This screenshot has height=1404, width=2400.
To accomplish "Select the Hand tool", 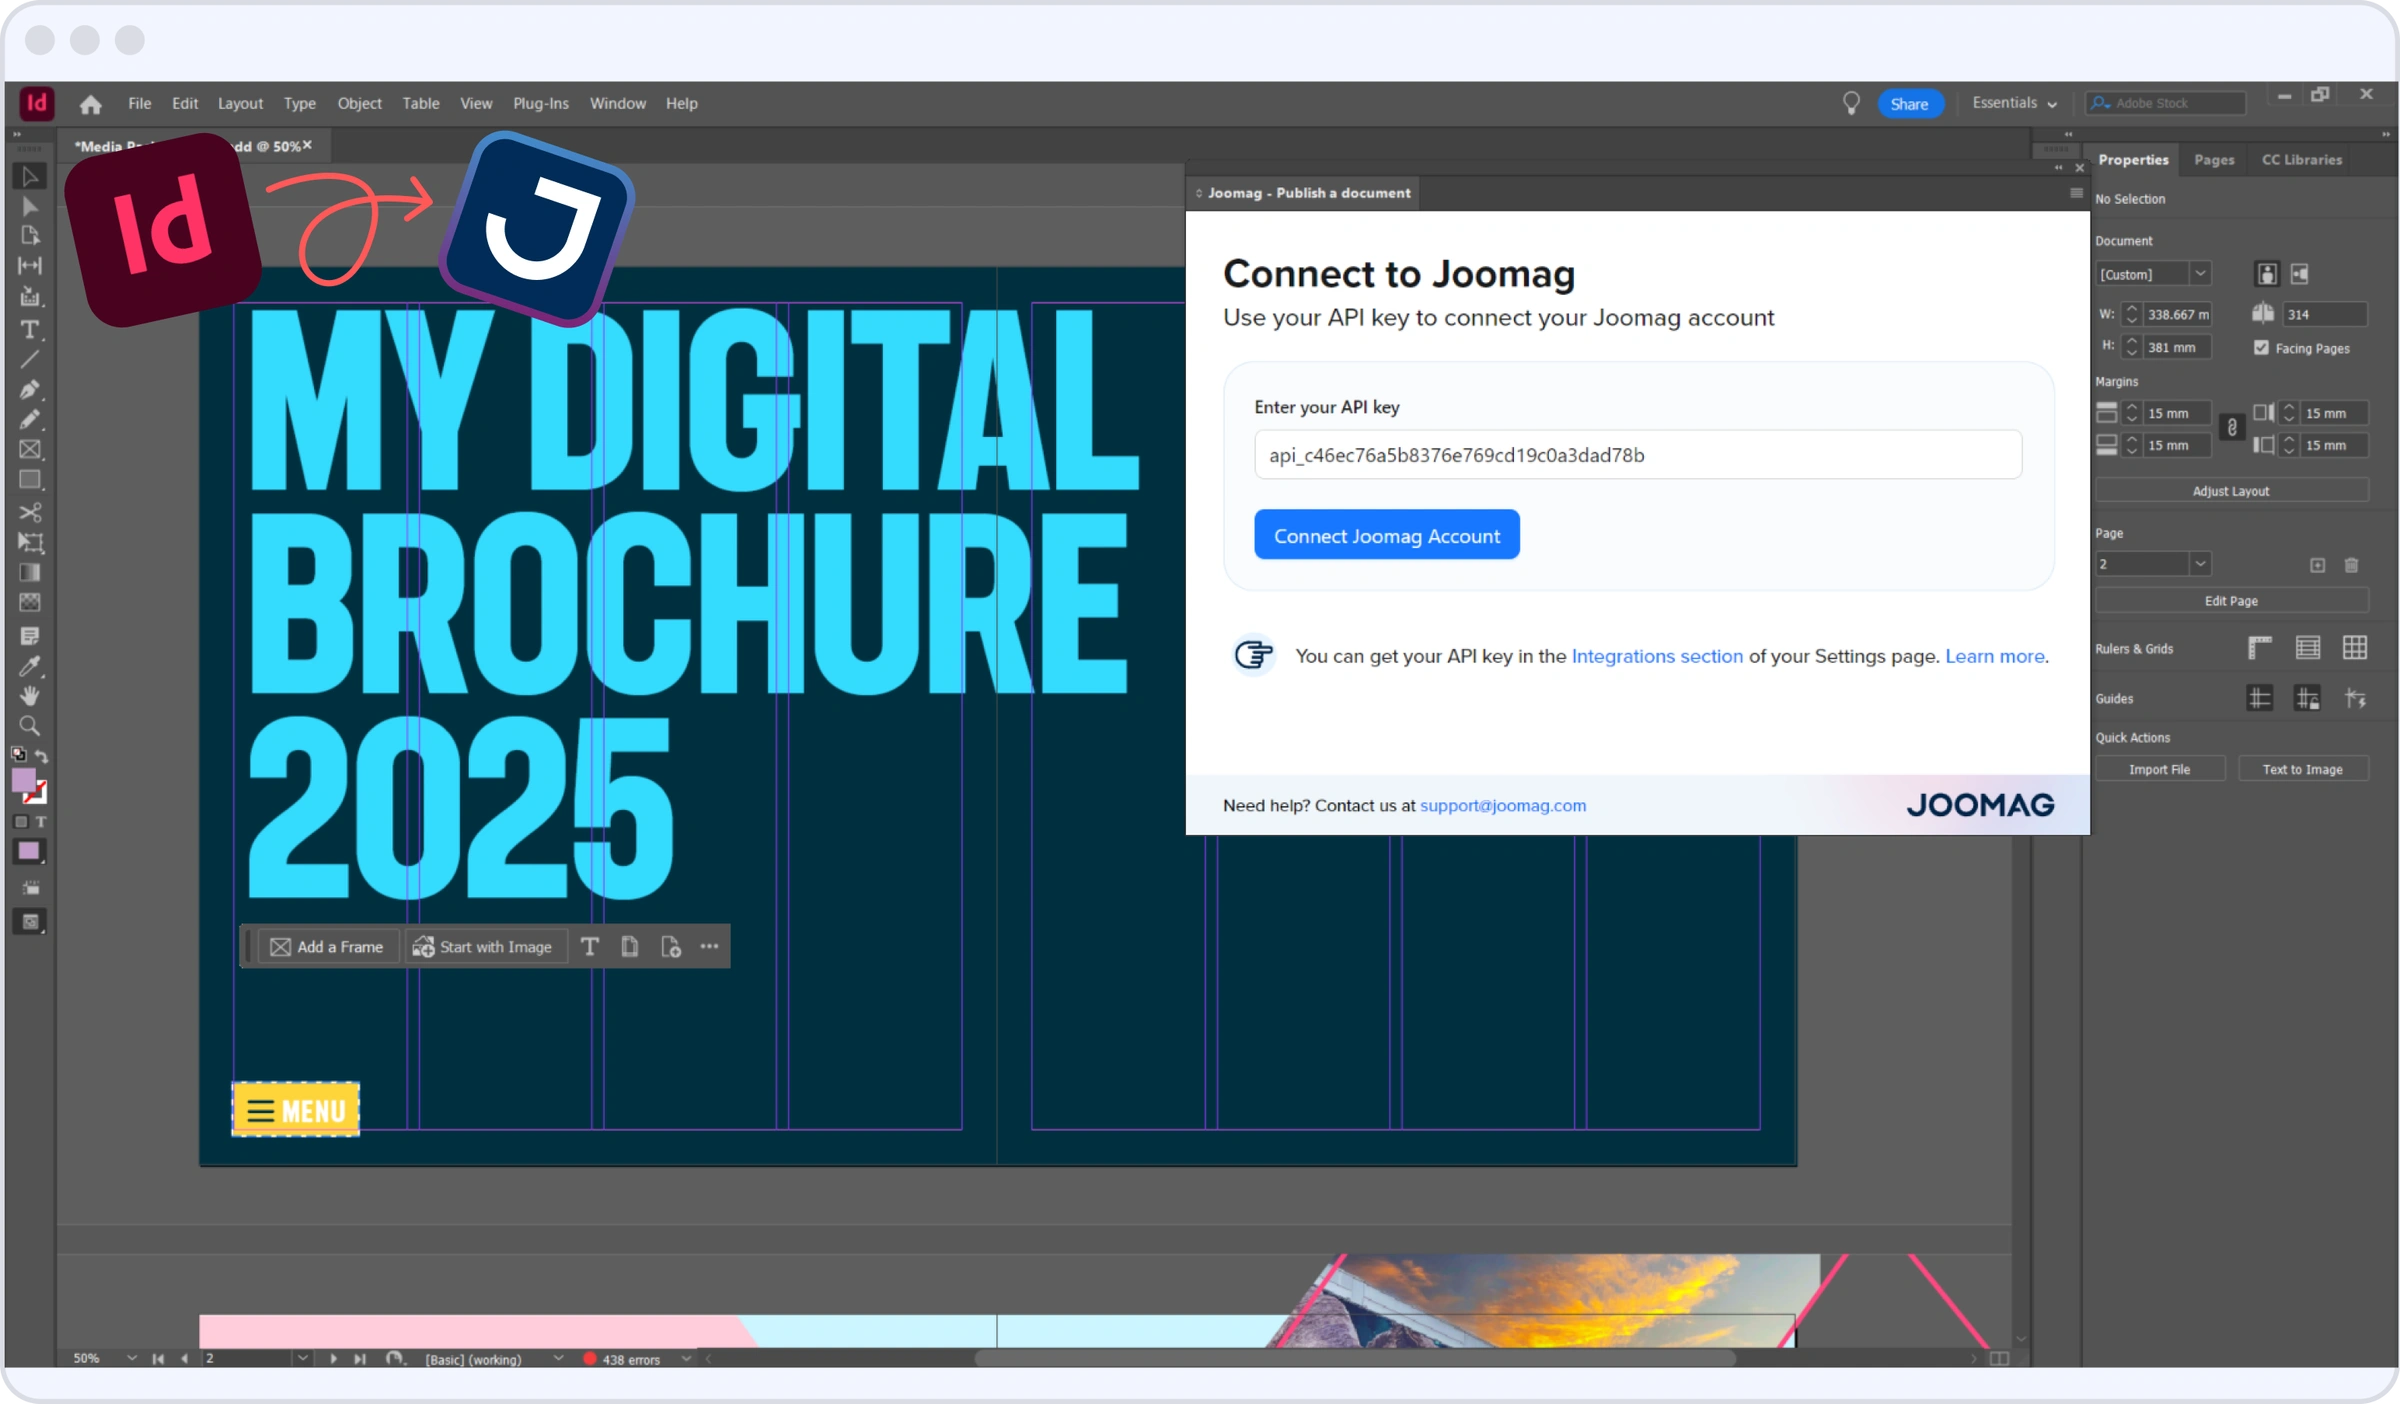I will [x=30, y=696].
